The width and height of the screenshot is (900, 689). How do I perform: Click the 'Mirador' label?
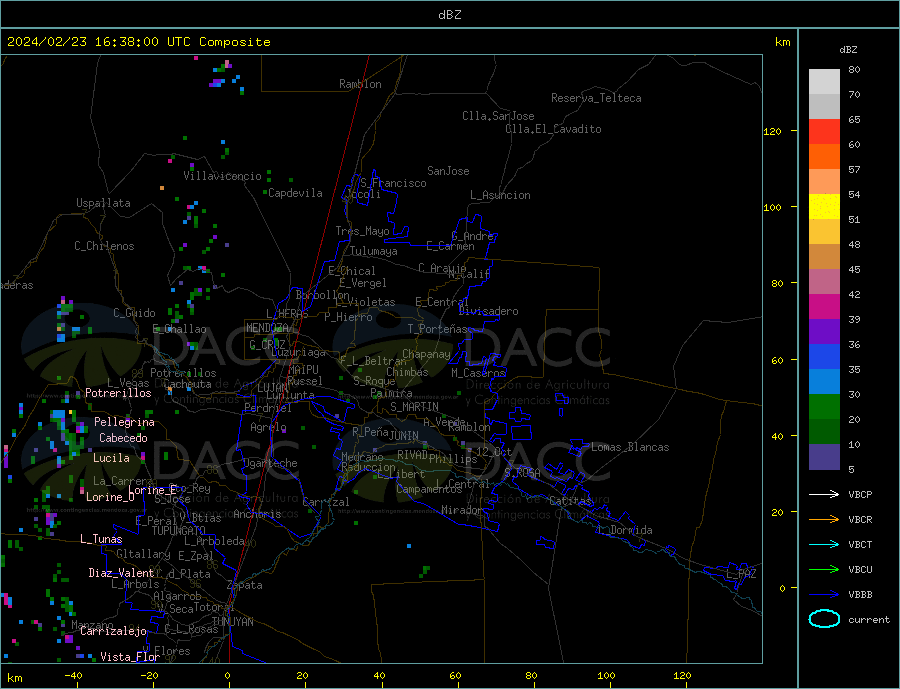point(463,510)
